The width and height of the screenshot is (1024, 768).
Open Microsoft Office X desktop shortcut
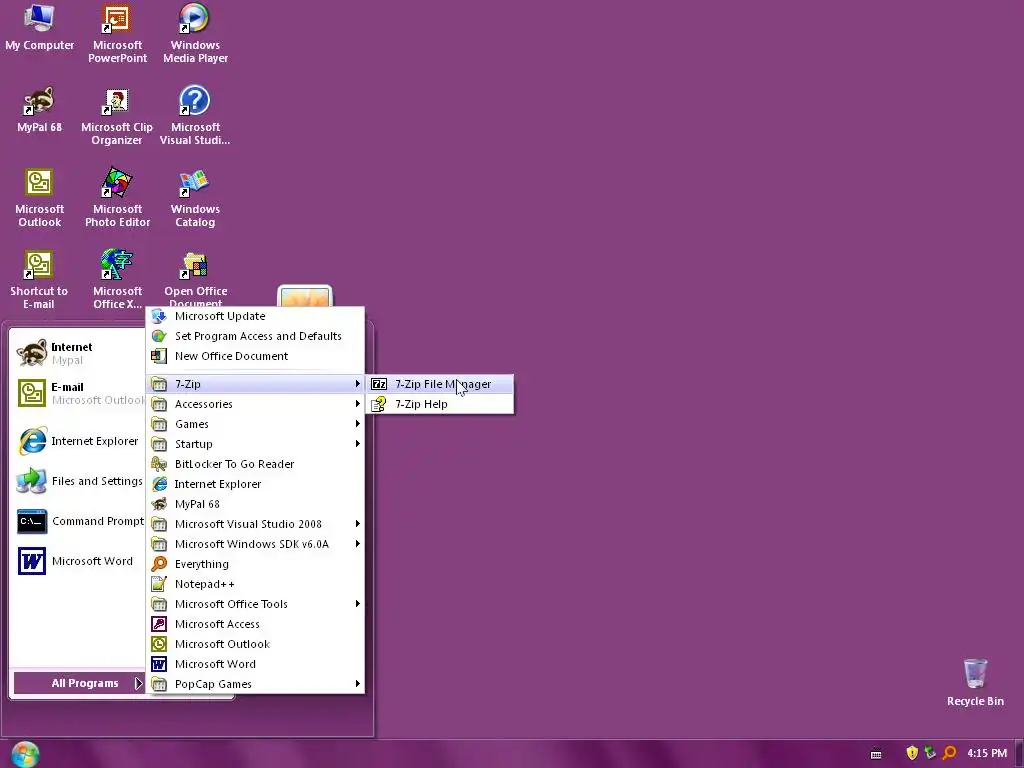coord(117,280)
